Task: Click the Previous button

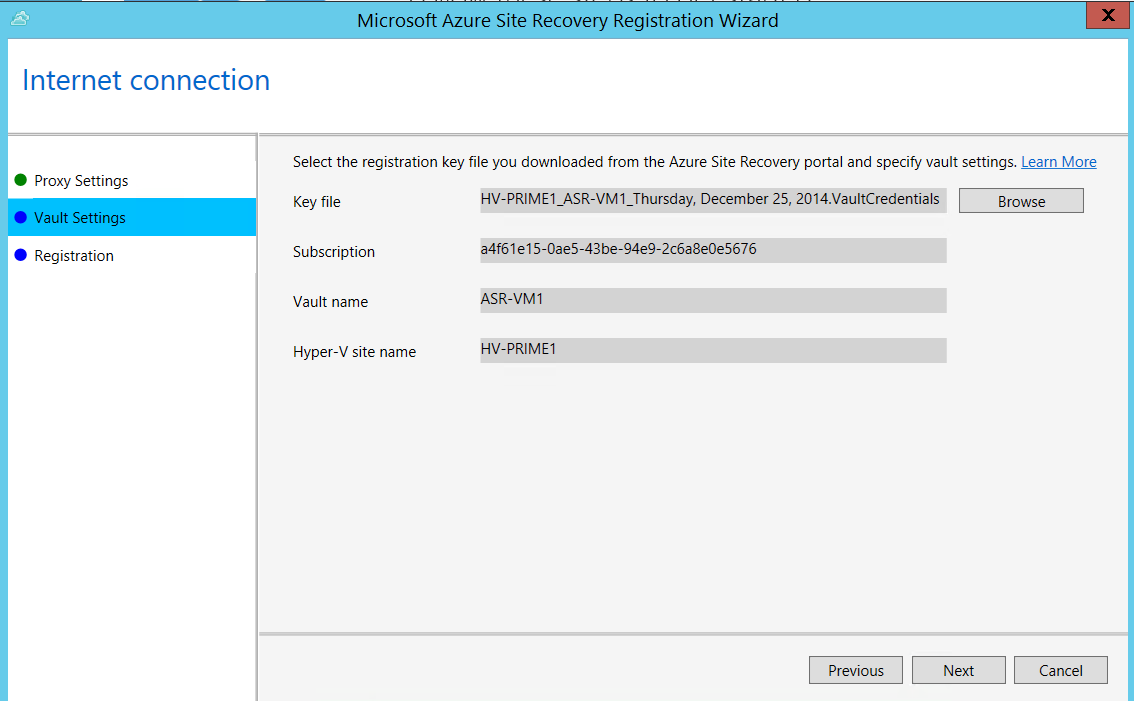Action: pos(855,670)
